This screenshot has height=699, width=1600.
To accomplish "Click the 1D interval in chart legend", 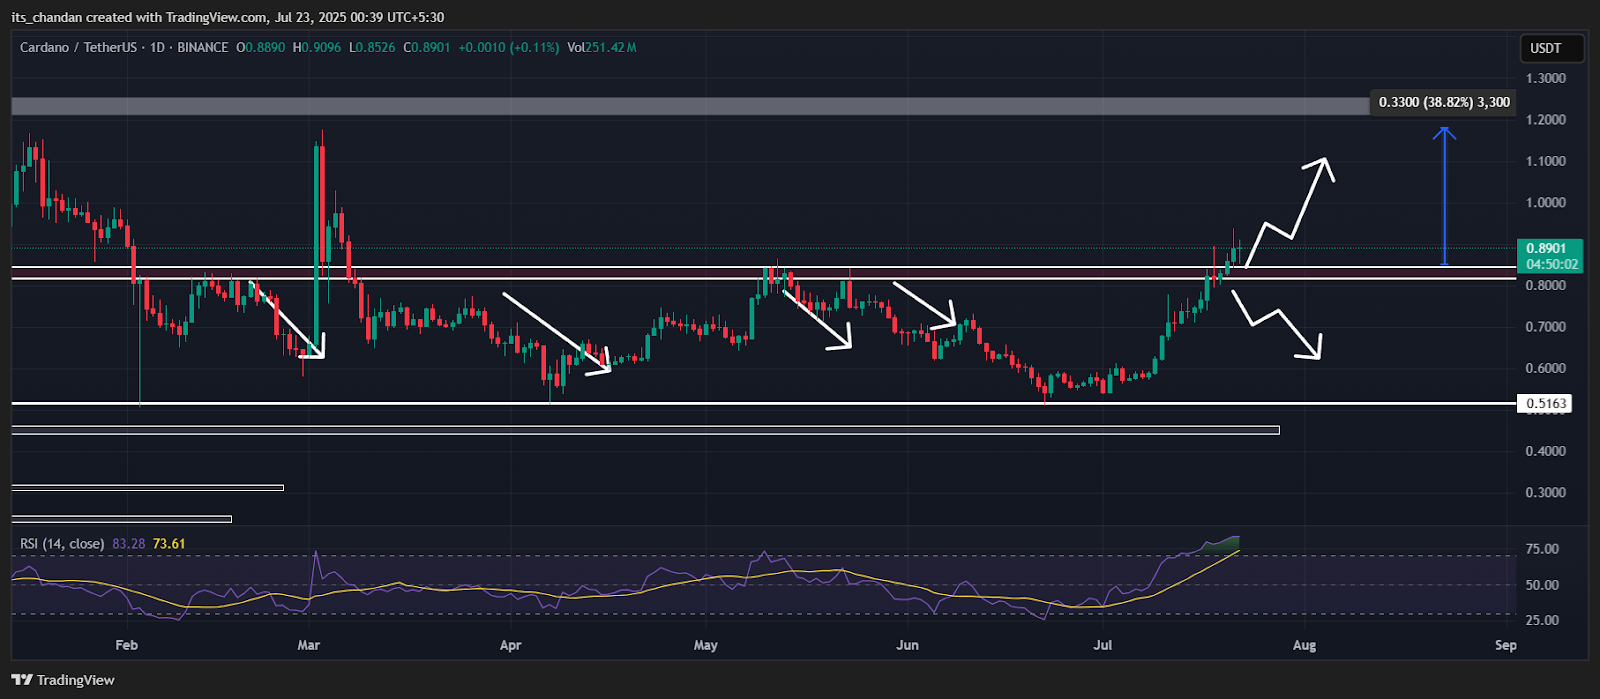I will (x=157, y=47).
